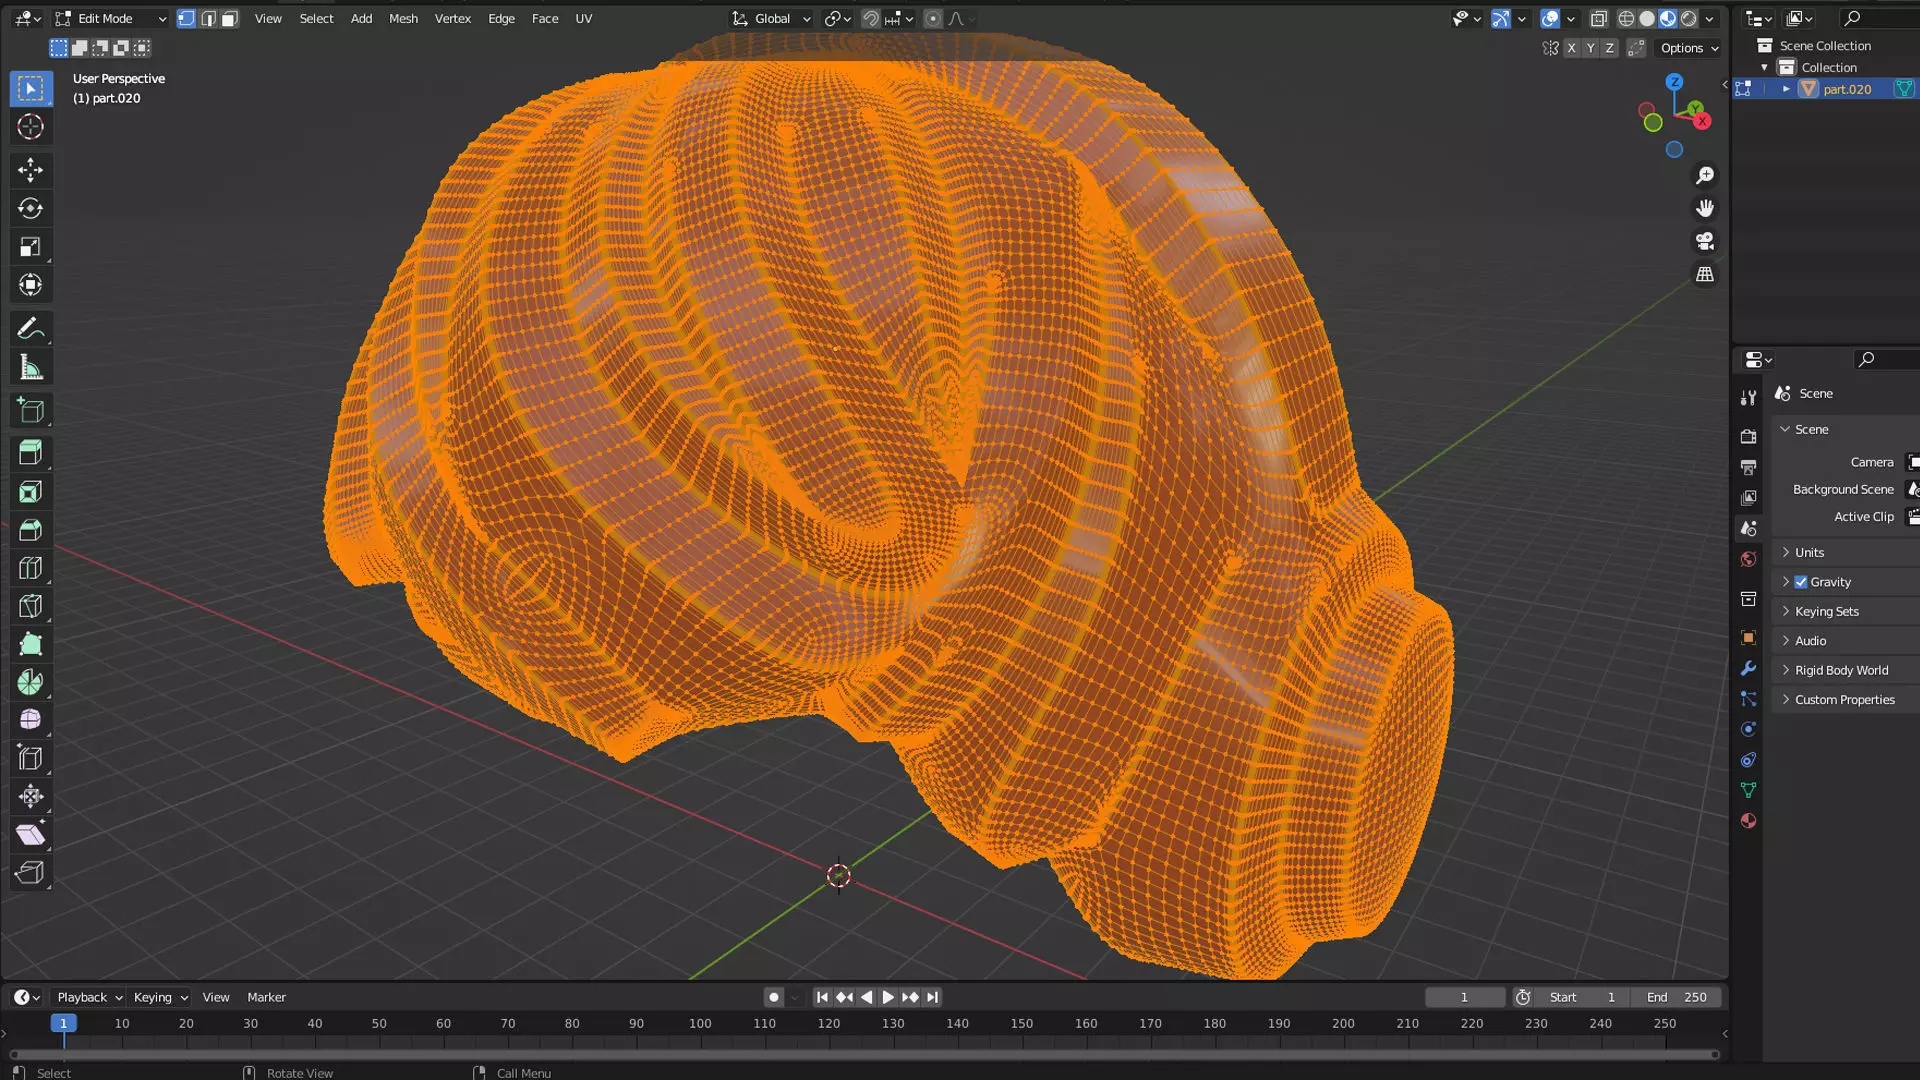
Task: Expand the Rigid Body World panel
Action: 1841,671
